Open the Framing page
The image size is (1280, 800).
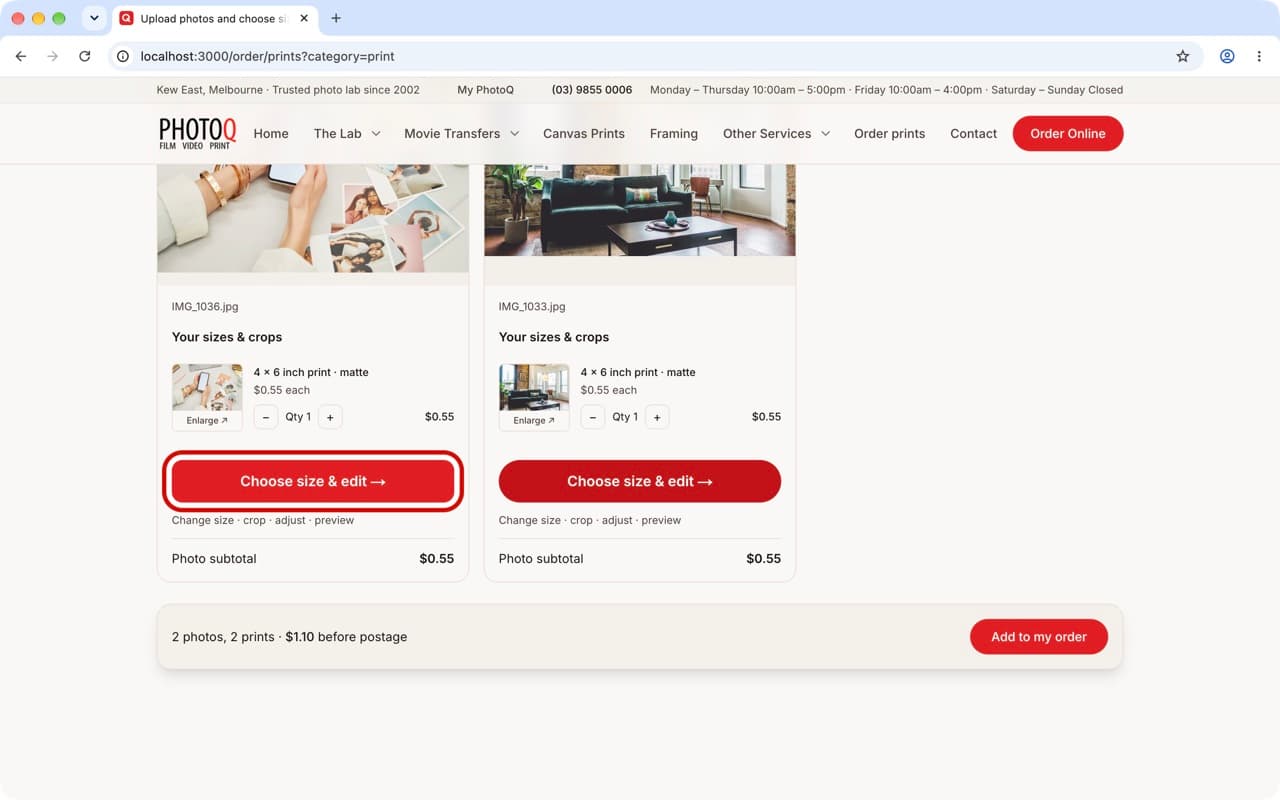point(674,133)
